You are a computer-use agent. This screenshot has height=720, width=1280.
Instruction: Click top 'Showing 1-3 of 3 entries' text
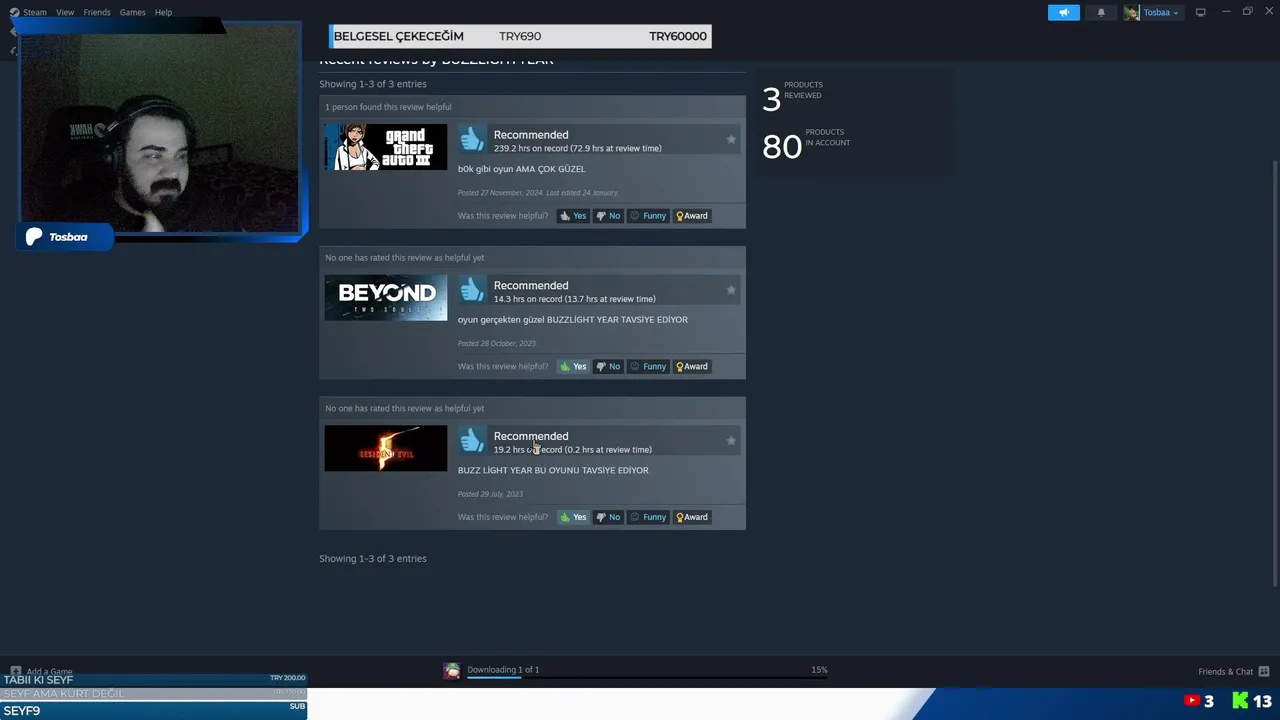[373, 84]
